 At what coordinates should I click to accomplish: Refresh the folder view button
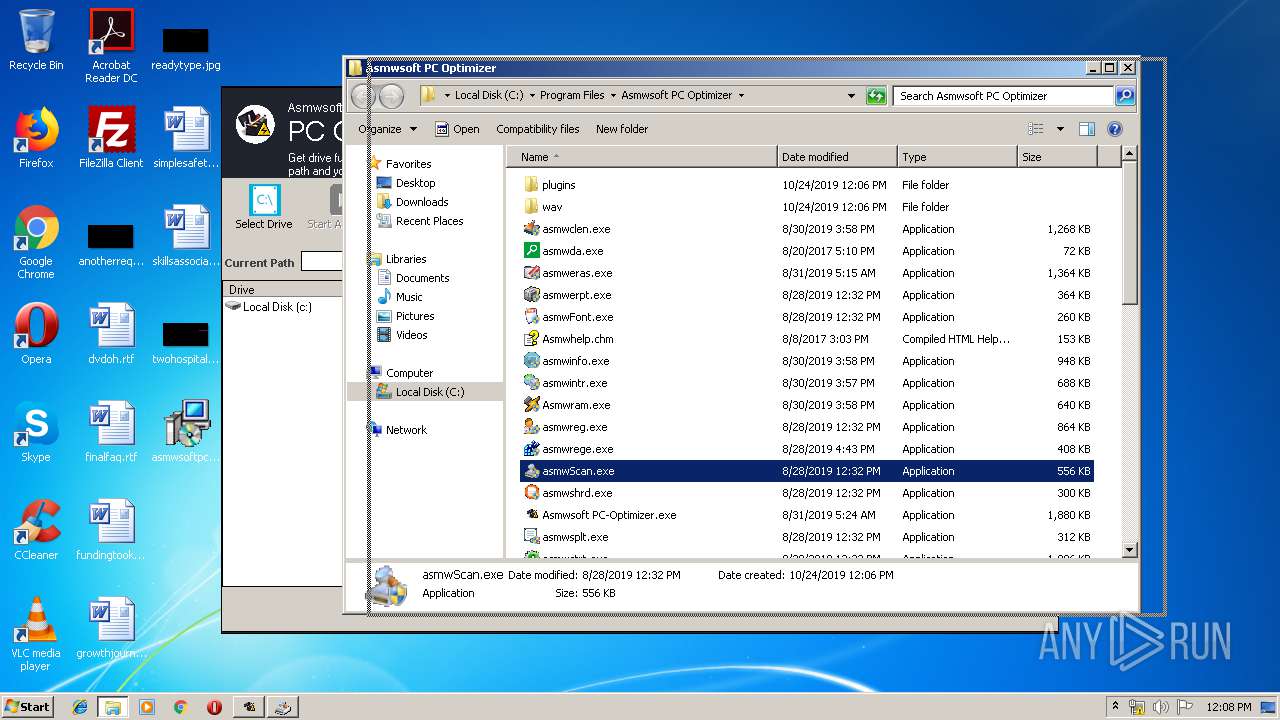[876, 96]
